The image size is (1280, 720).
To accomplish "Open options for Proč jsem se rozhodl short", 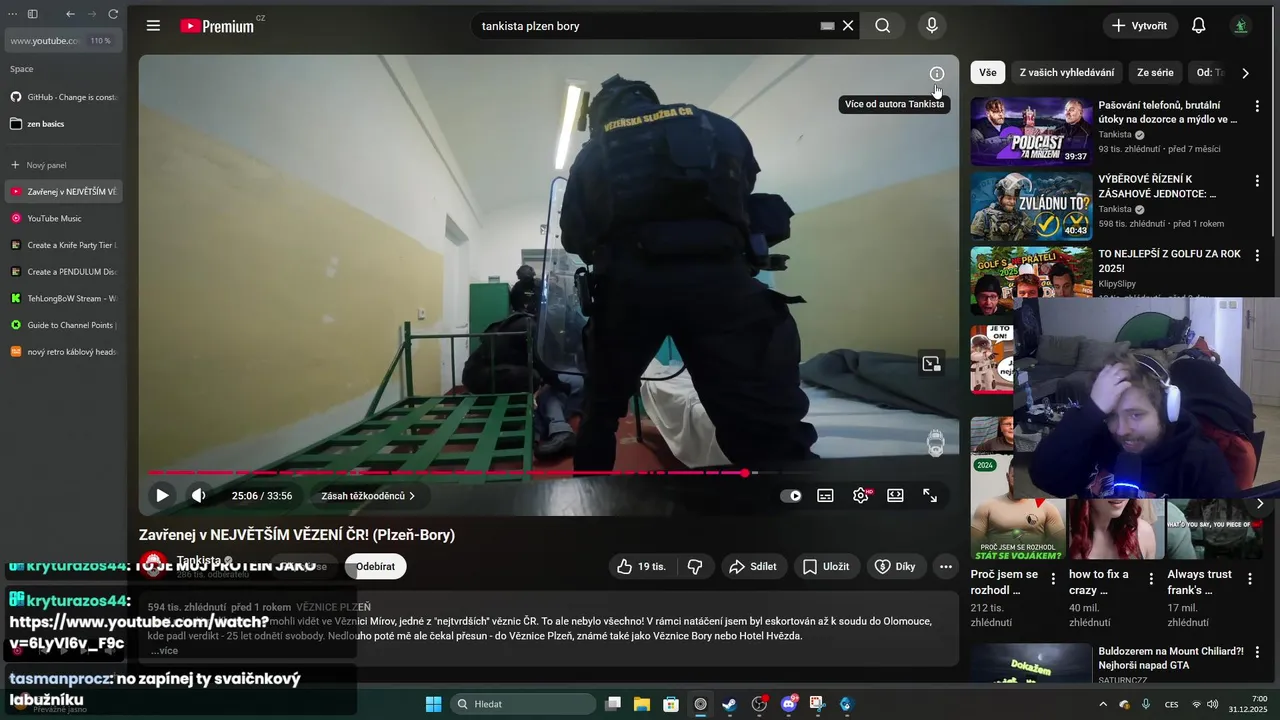I will pyautogui.click(x=1053, y=578).
